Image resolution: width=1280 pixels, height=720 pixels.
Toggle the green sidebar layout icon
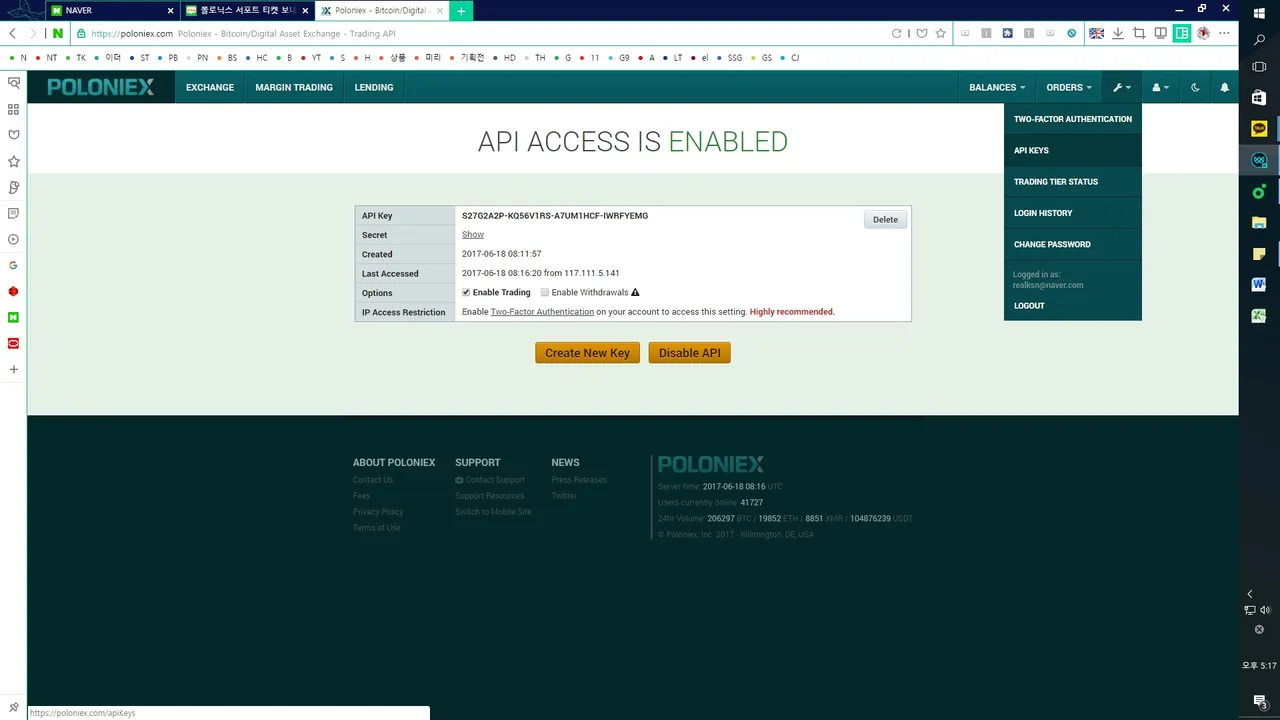(1182, 33)
